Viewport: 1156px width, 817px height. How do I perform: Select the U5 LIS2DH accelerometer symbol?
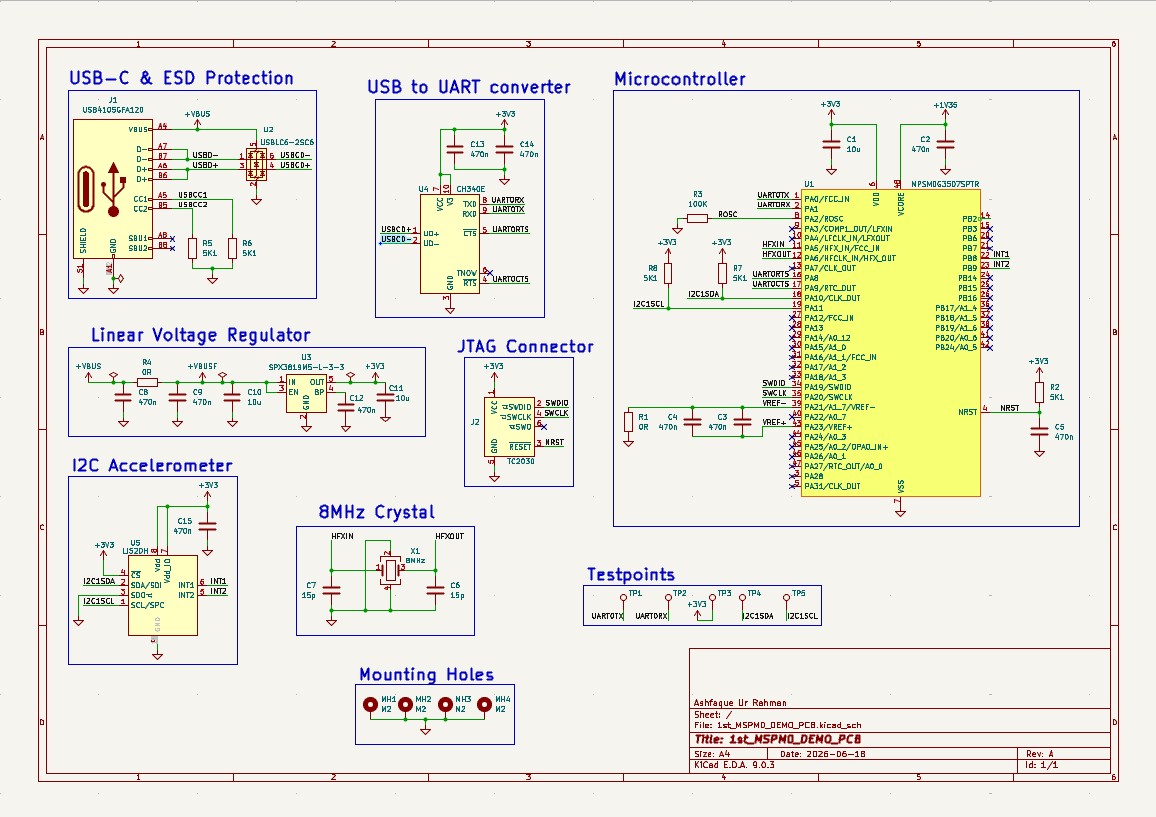point(163,595)
